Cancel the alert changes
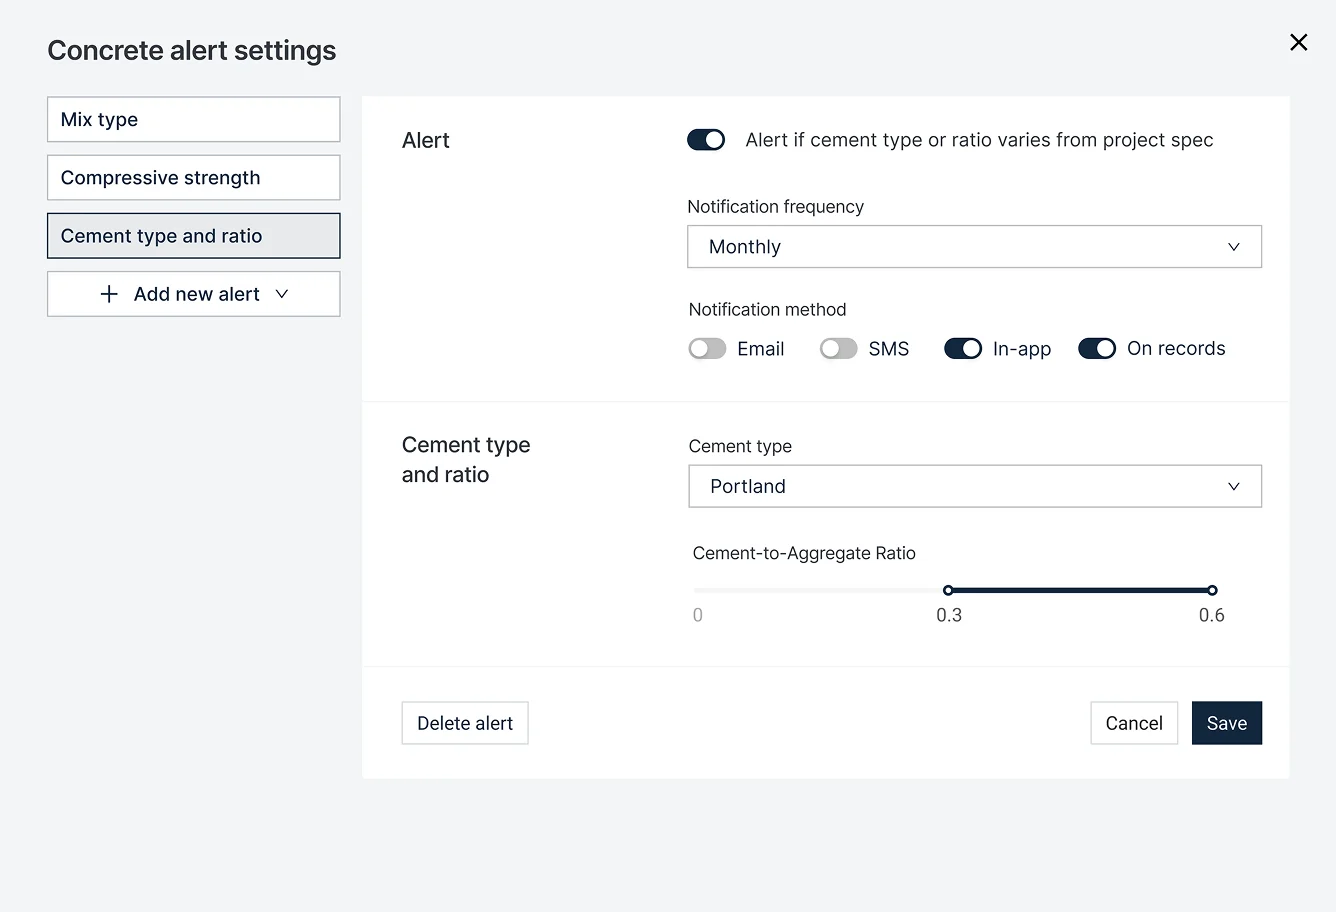The width and height of the screenshot is (1336, 912). (x=1134, y=723)
